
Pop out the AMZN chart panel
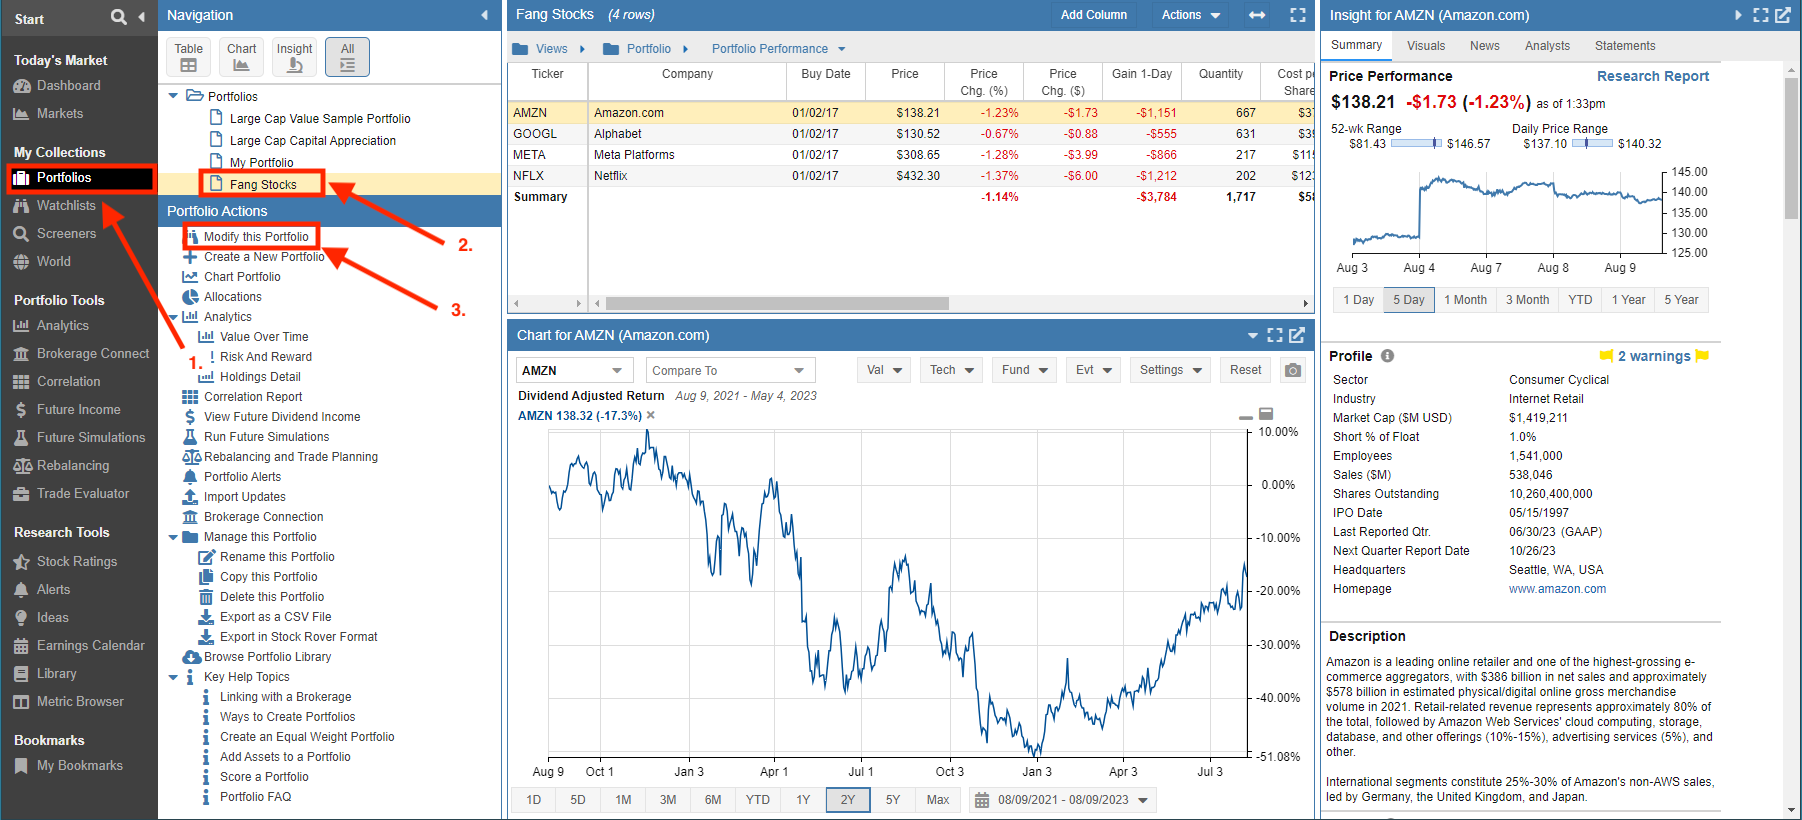coord(1297,335)
